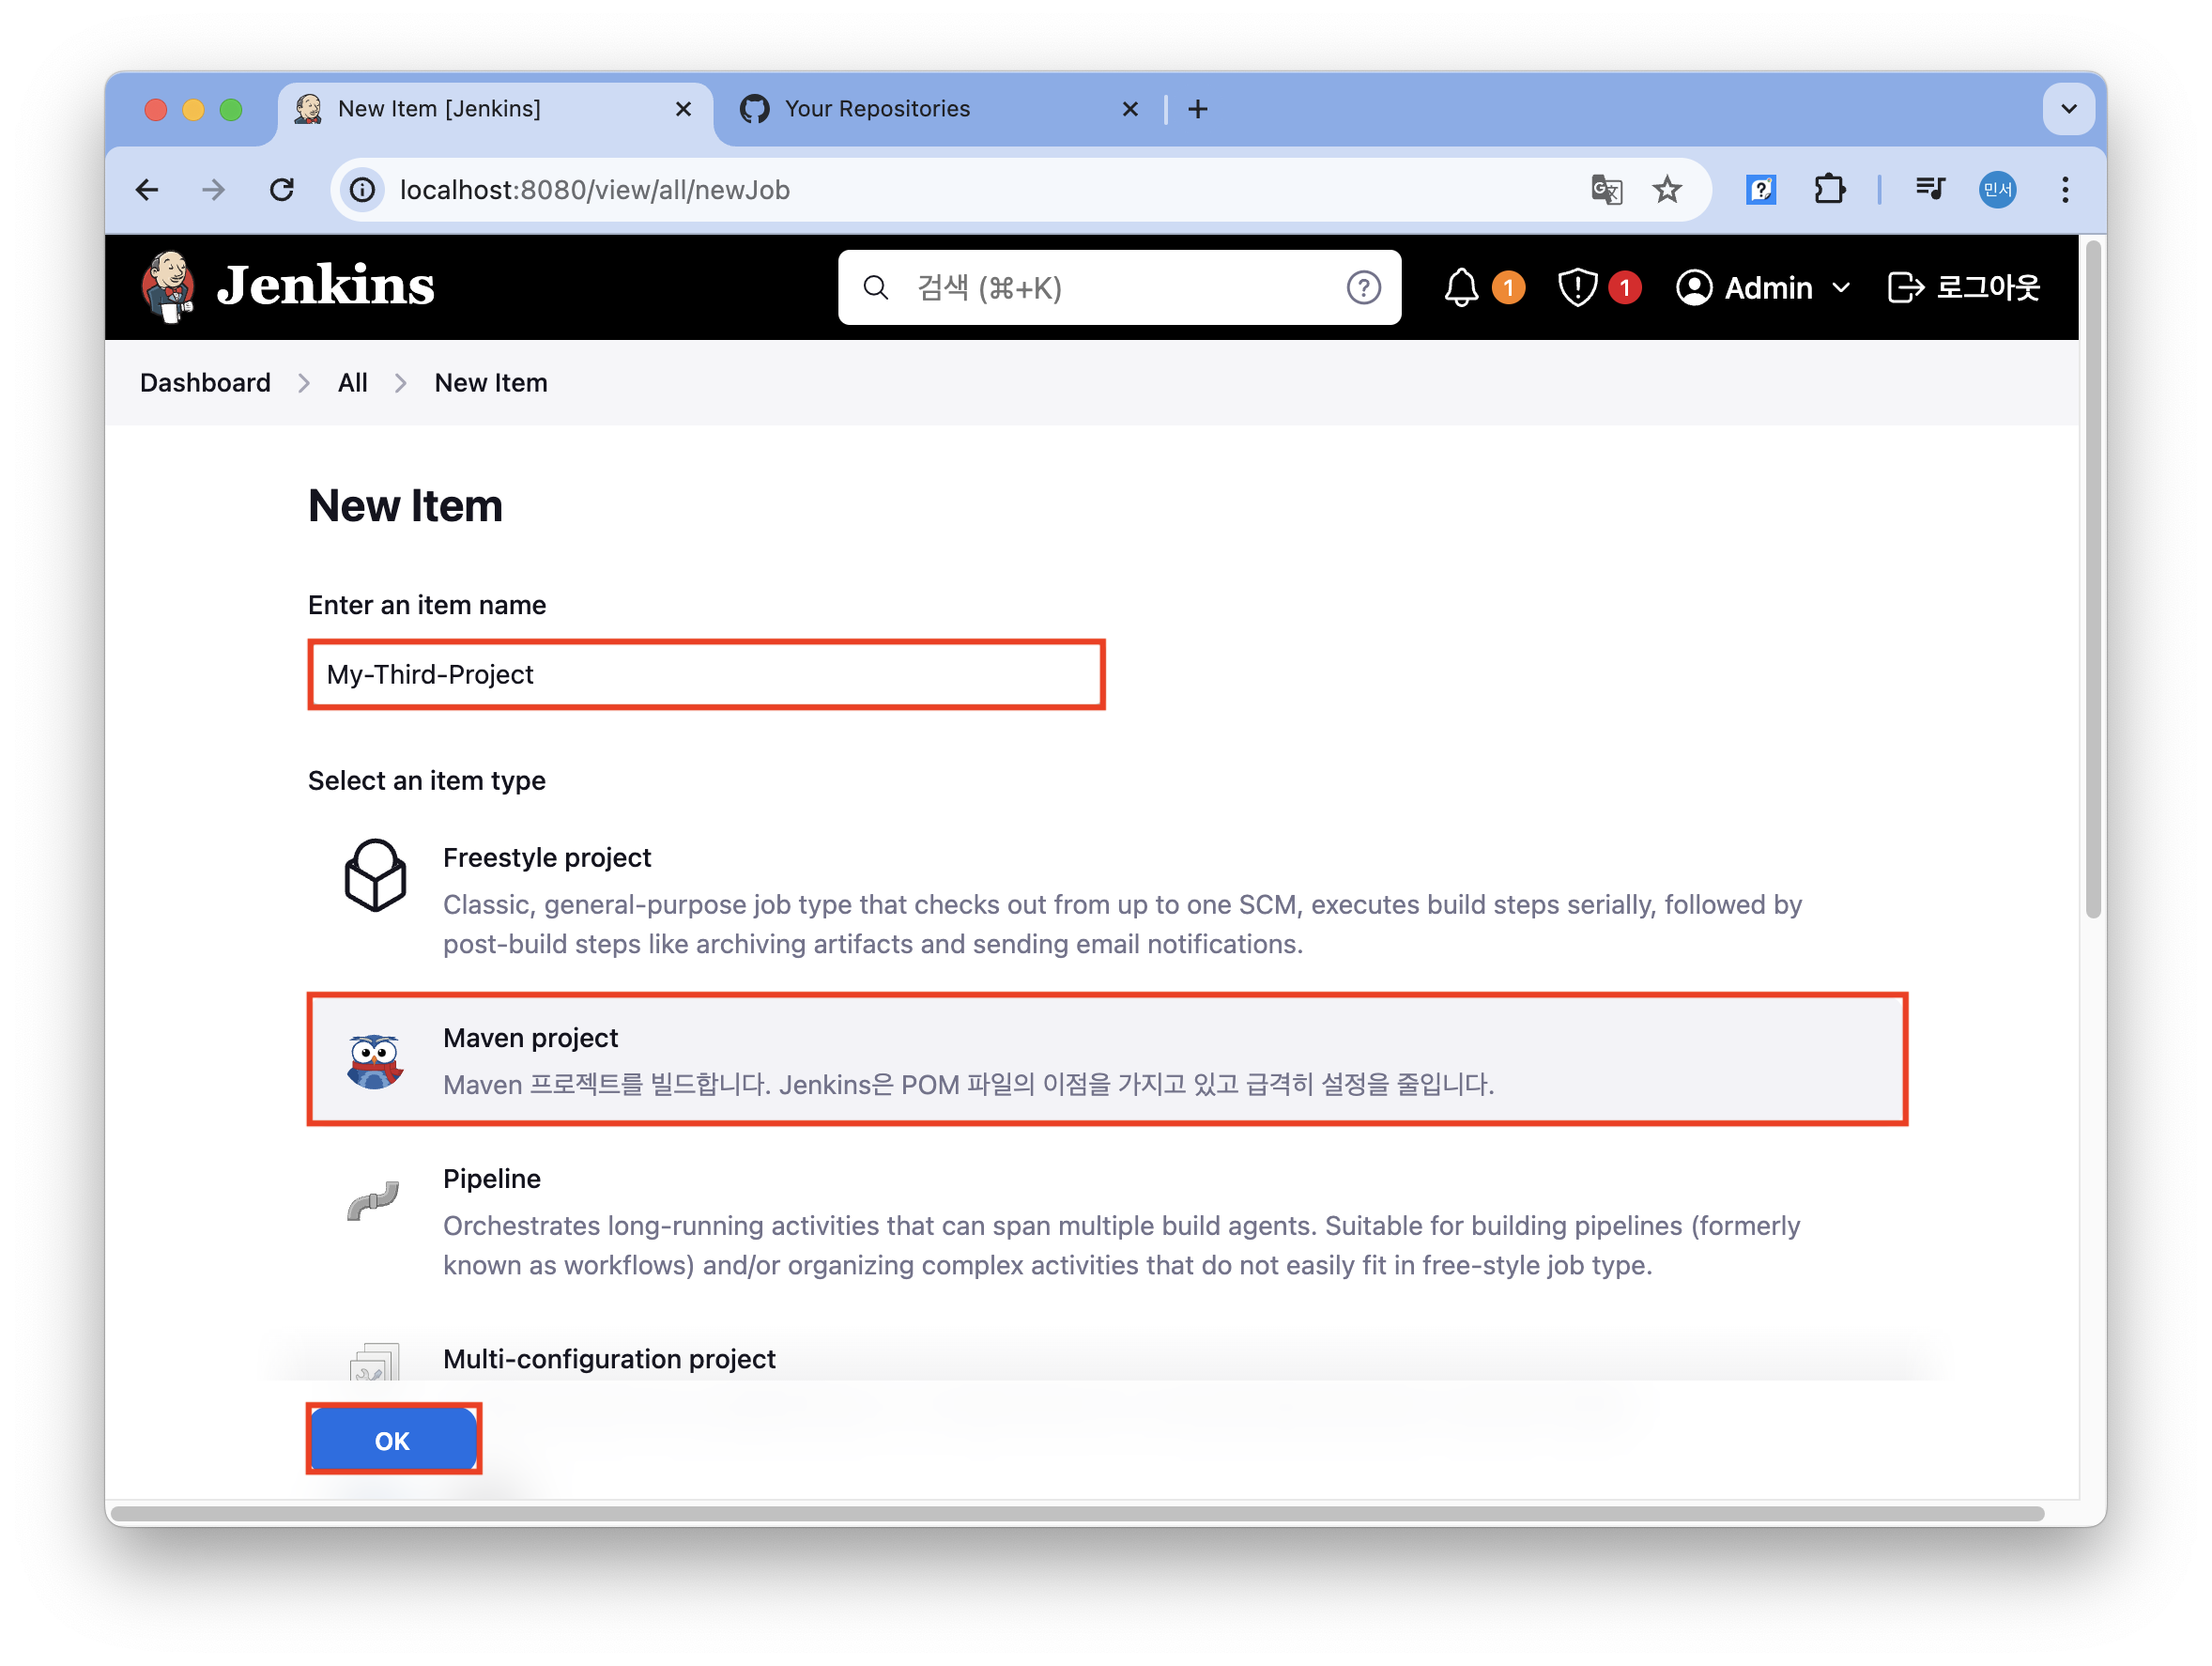Open the tab search chevron dropdown

pos(2068,109)
